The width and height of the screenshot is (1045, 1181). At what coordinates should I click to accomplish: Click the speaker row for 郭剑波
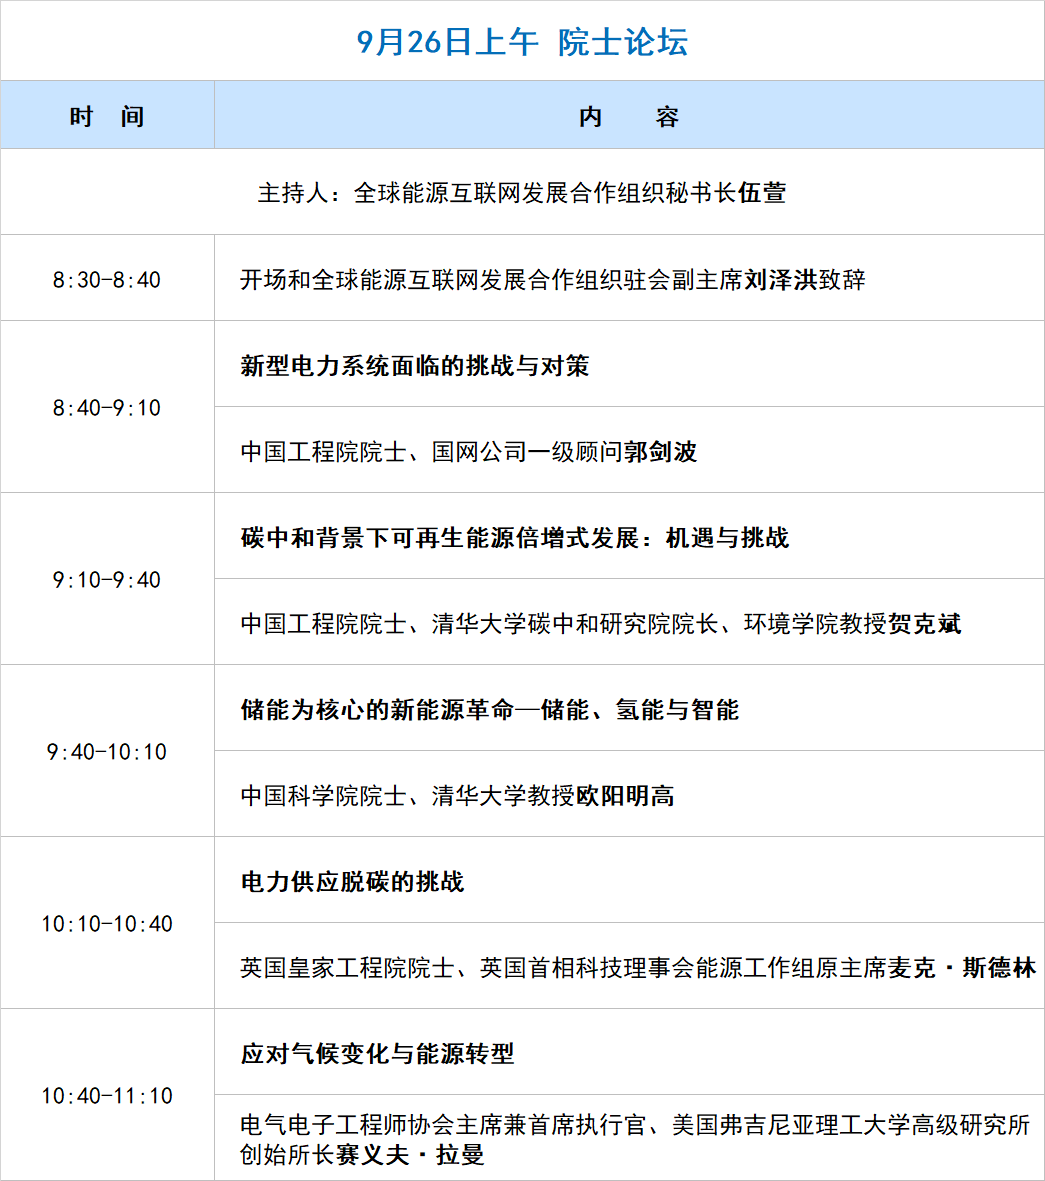469,452
